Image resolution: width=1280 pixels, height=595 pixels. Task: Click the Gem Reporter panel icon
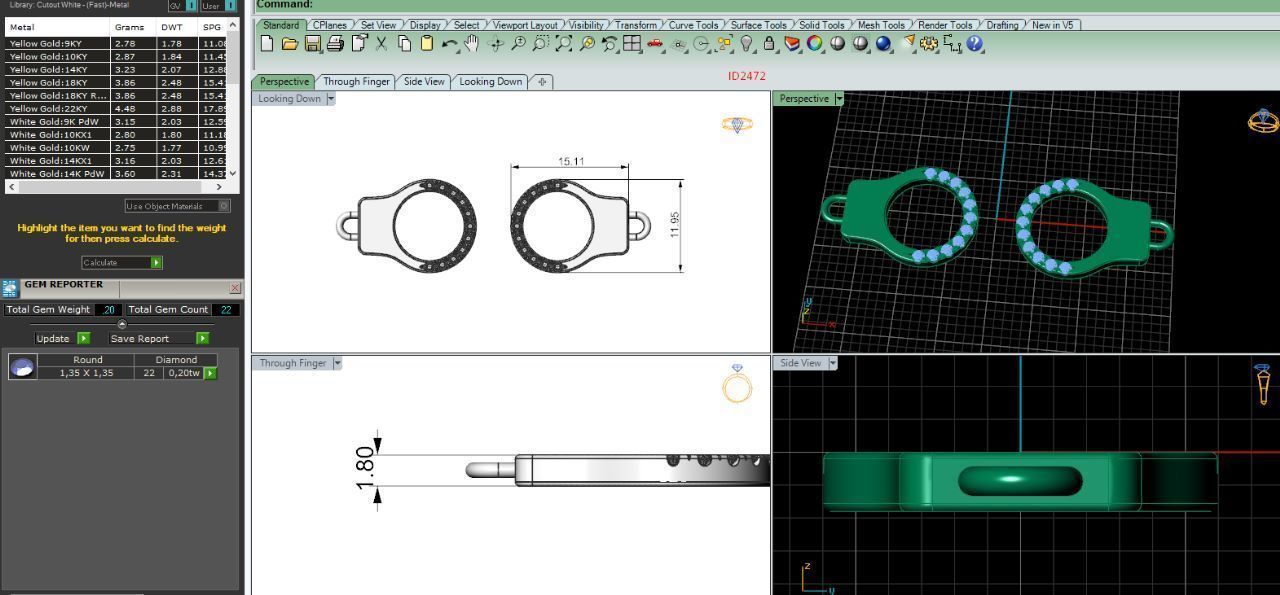[10, 288]
